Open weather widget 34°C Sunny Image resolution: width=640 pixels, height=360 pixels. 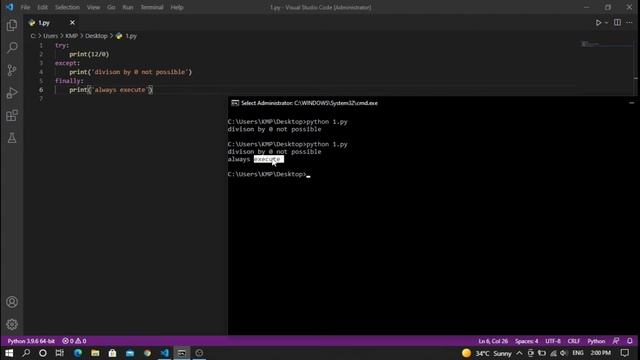487,353
